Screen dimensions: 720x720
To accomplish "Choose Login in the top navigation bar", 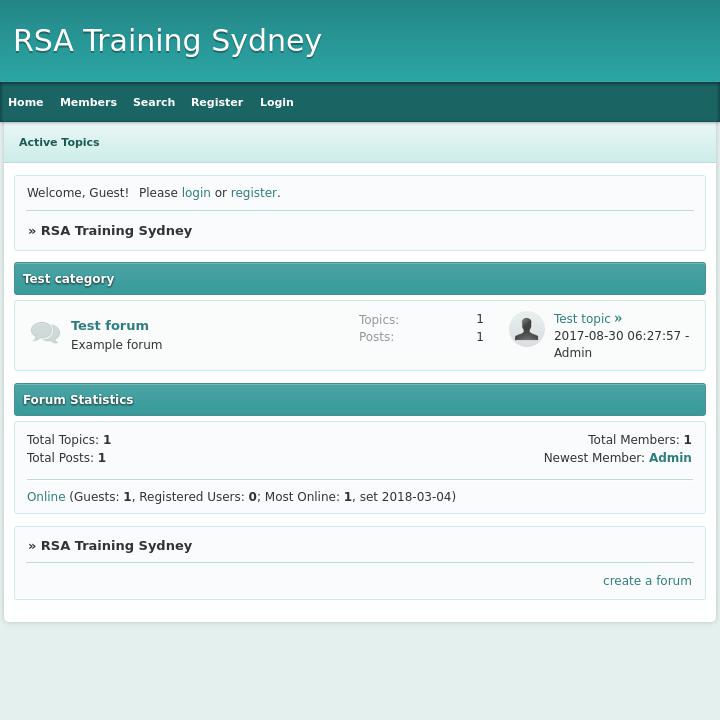I will 277,102.
